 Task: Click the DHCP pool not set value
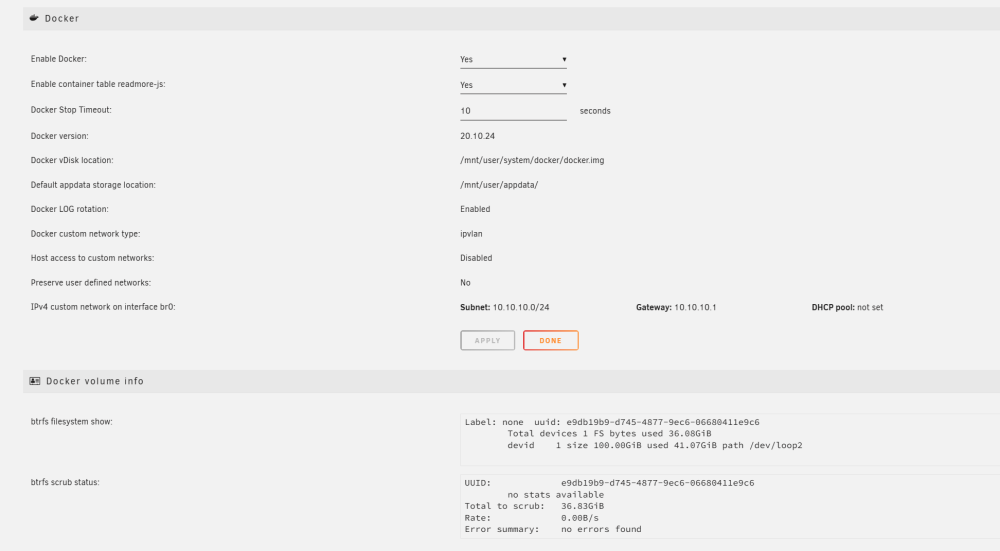848,307
